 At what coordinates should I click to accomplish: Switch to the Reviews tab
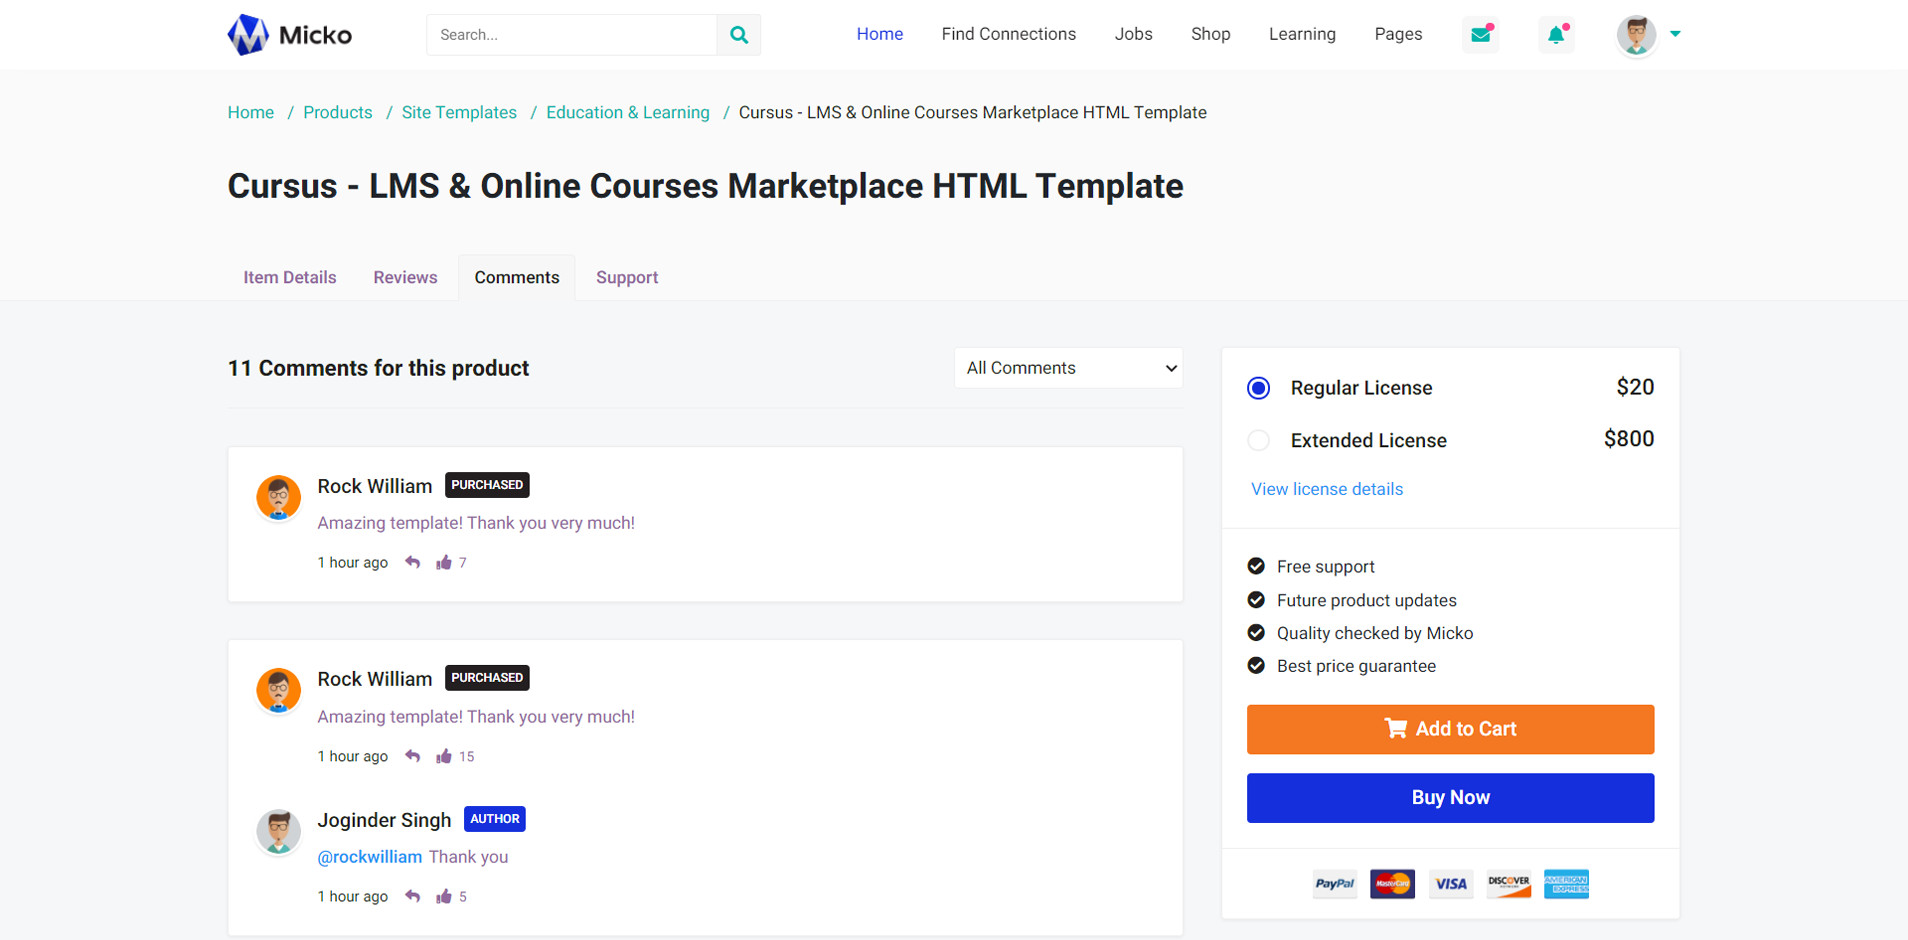click(405, 277)
